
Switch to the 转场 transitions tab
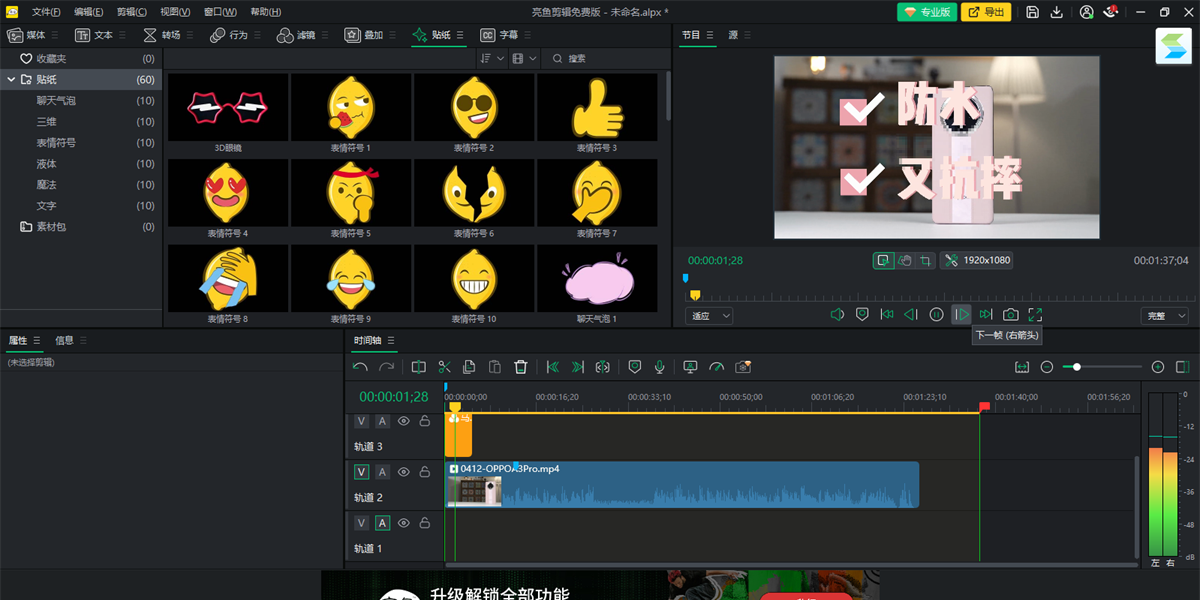[162, 35]
